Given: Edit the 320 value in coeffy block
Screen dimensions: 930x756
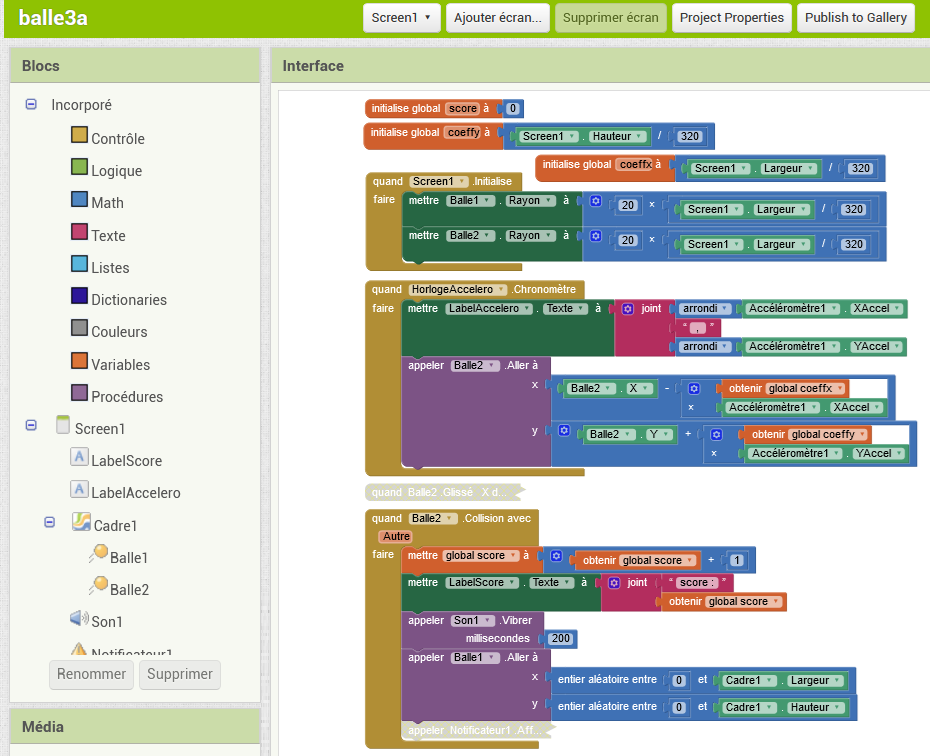Looking at the screenshot, I should [689, 136].
